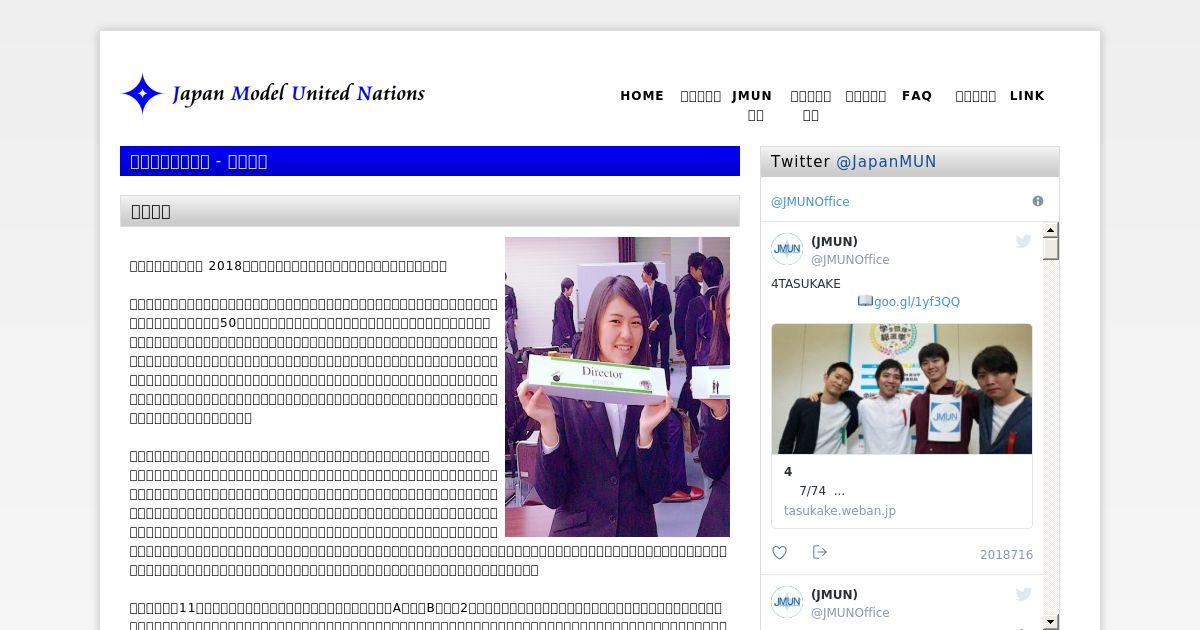Open the LINK menu item
Image resolution: width=1200 pixels, height=630 pixels.
point(1027,96)
